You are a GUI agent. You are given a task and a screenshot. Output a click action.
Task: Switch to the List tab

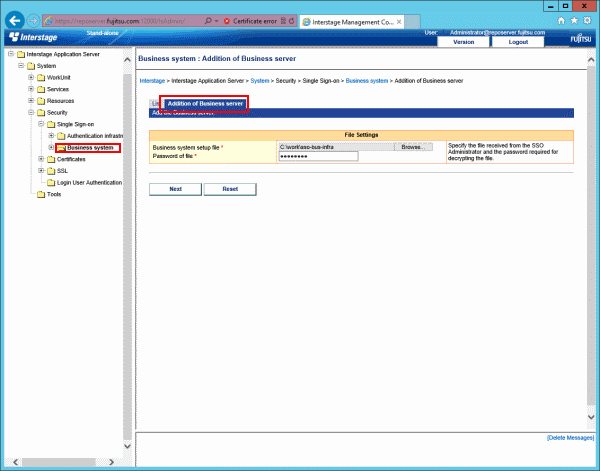point(155,104)
